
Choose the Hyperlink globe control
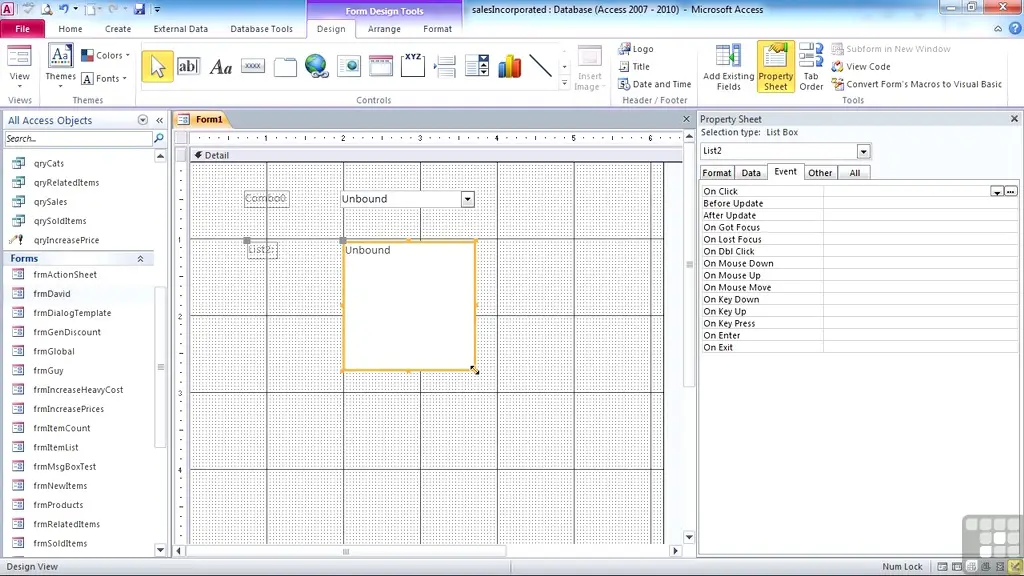tap(317, 67)
